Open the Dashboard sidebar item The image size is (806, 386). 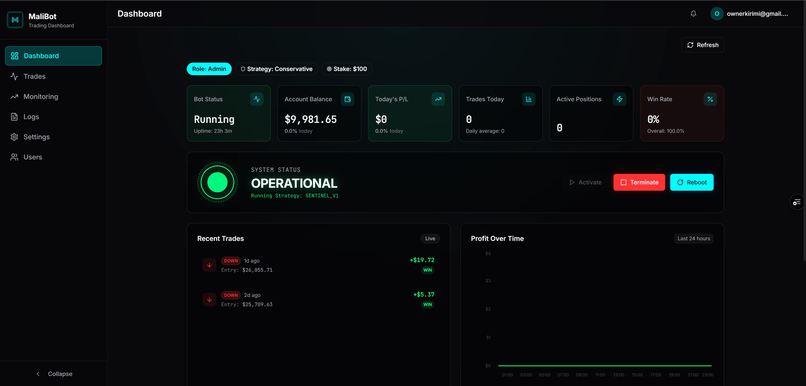[x=53, y=56]
